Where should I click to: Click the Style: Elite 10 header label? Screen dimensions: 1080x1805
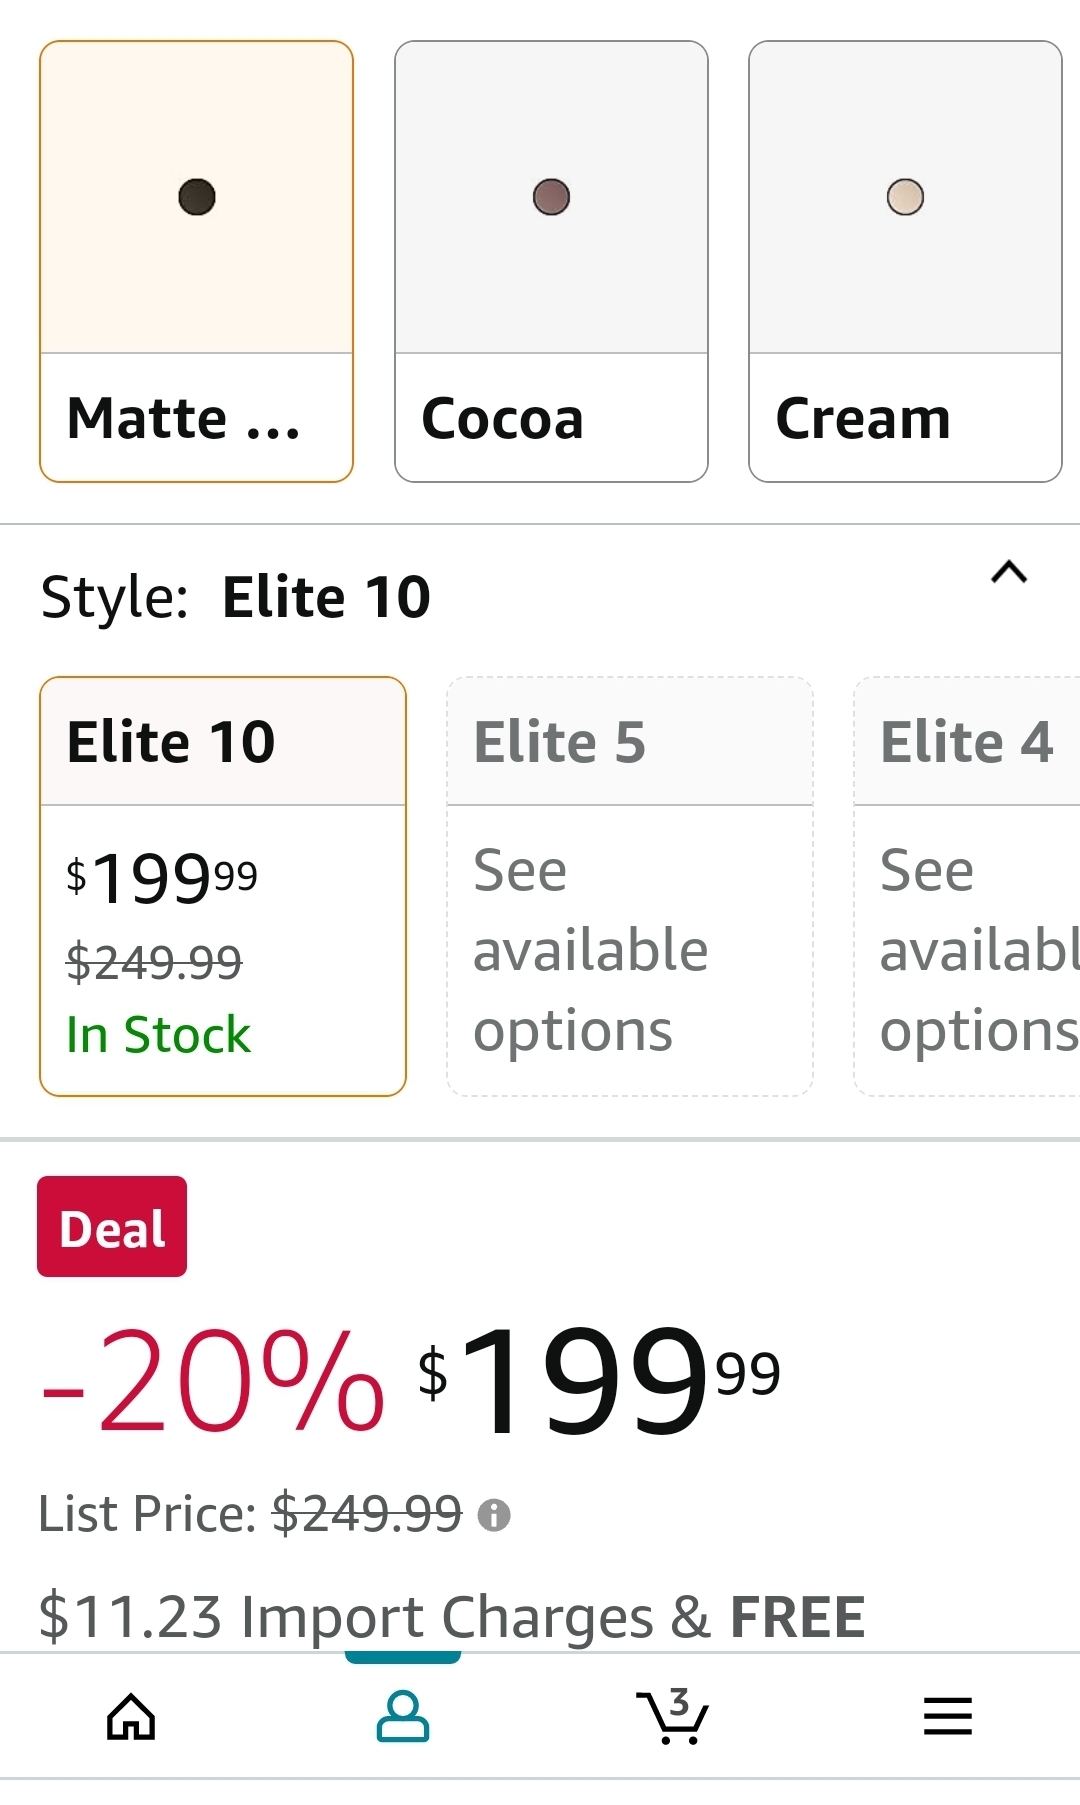click(x=235, y=597)
